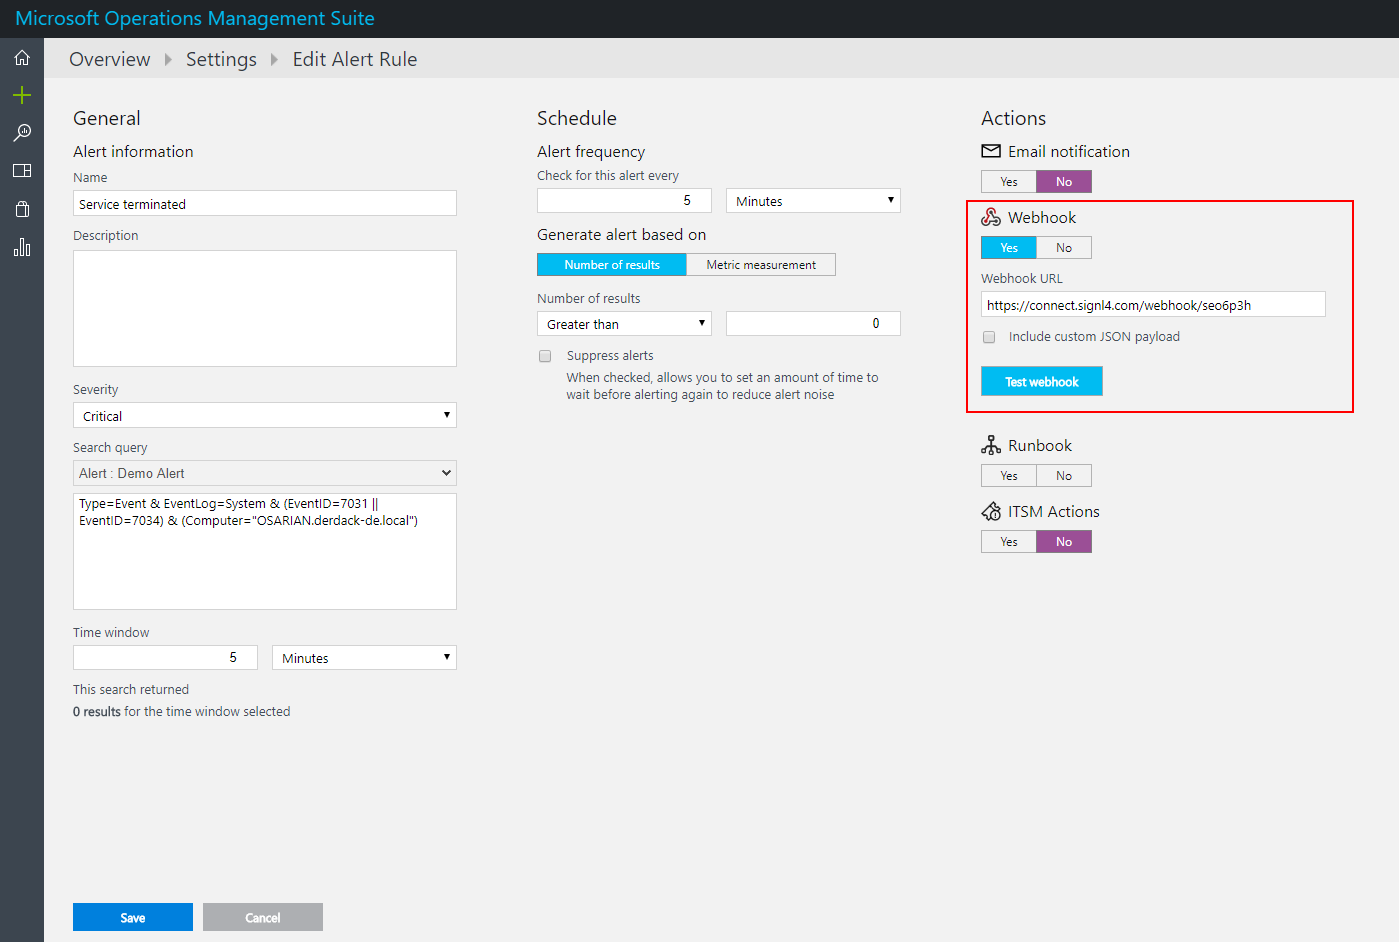Open the Alert frequency Minutes dropdown
Image resolution: width=1399 pixels, height=942 pixels.
tap(813, 200)
